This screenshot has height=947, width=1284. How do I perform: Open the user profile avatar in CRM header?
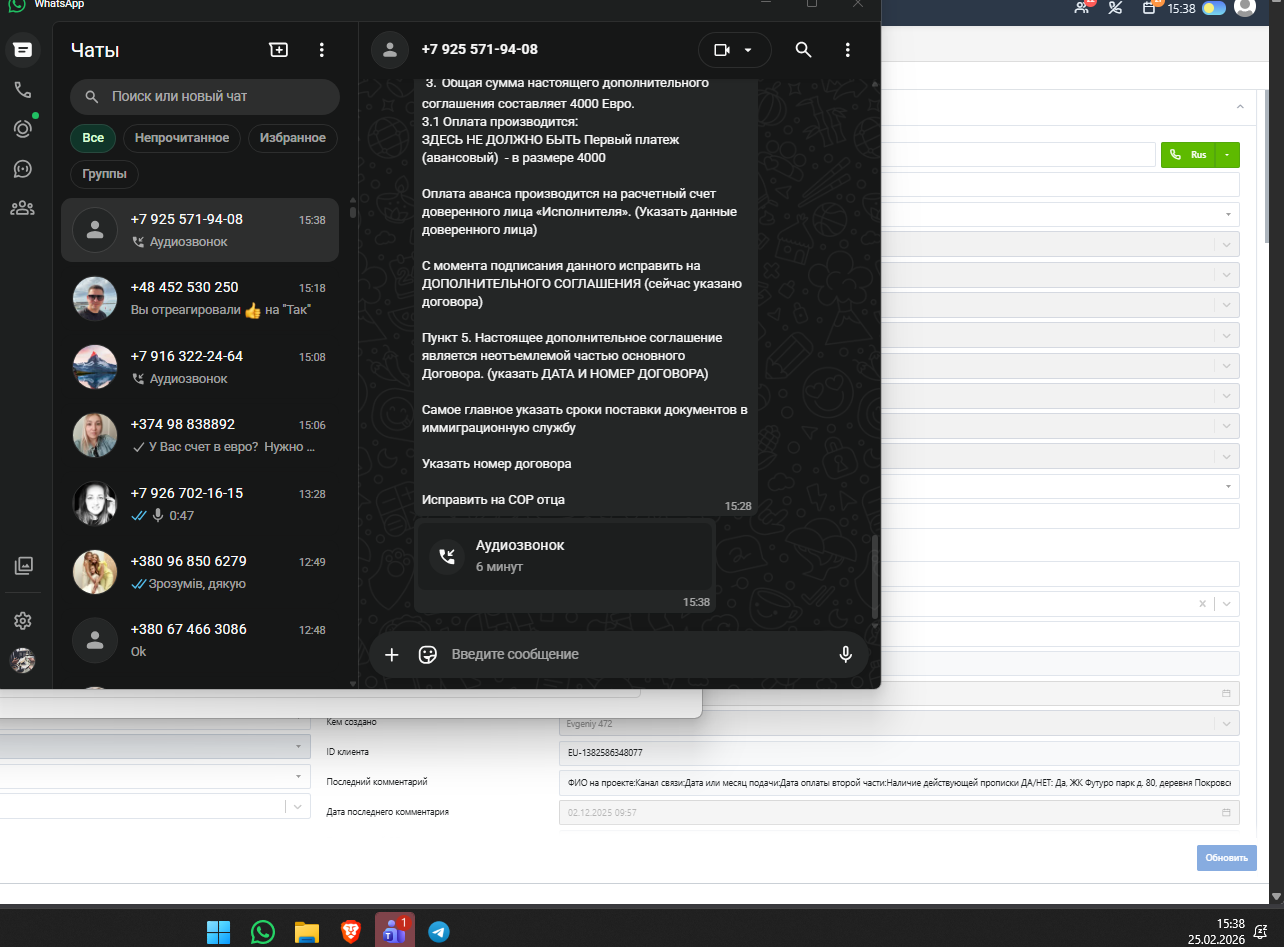(1244, 7)
